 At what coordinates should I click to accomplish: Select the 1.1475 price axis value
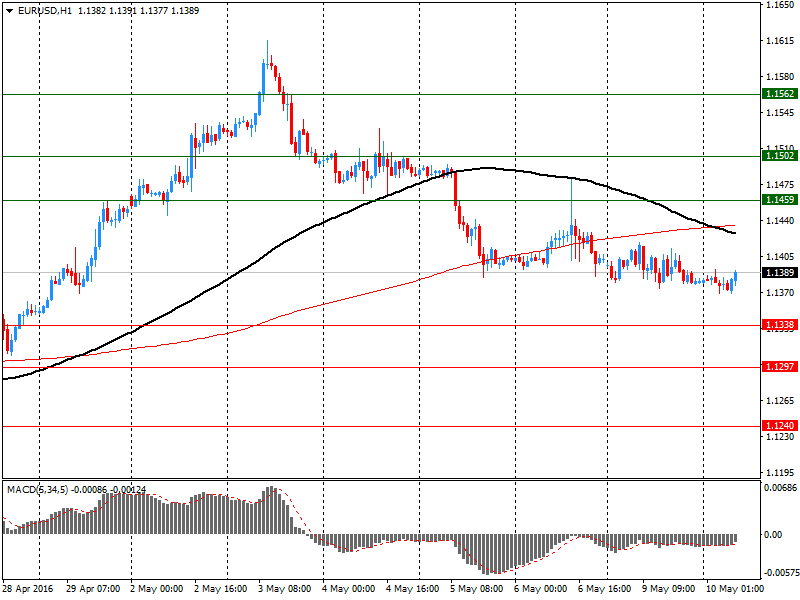pos(780,185)
